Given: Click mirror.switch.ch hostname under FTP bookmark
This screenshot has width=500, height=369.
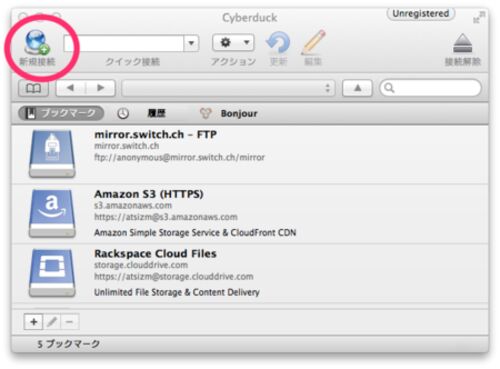Looking at the screenshot, I should tap(126, 146).
